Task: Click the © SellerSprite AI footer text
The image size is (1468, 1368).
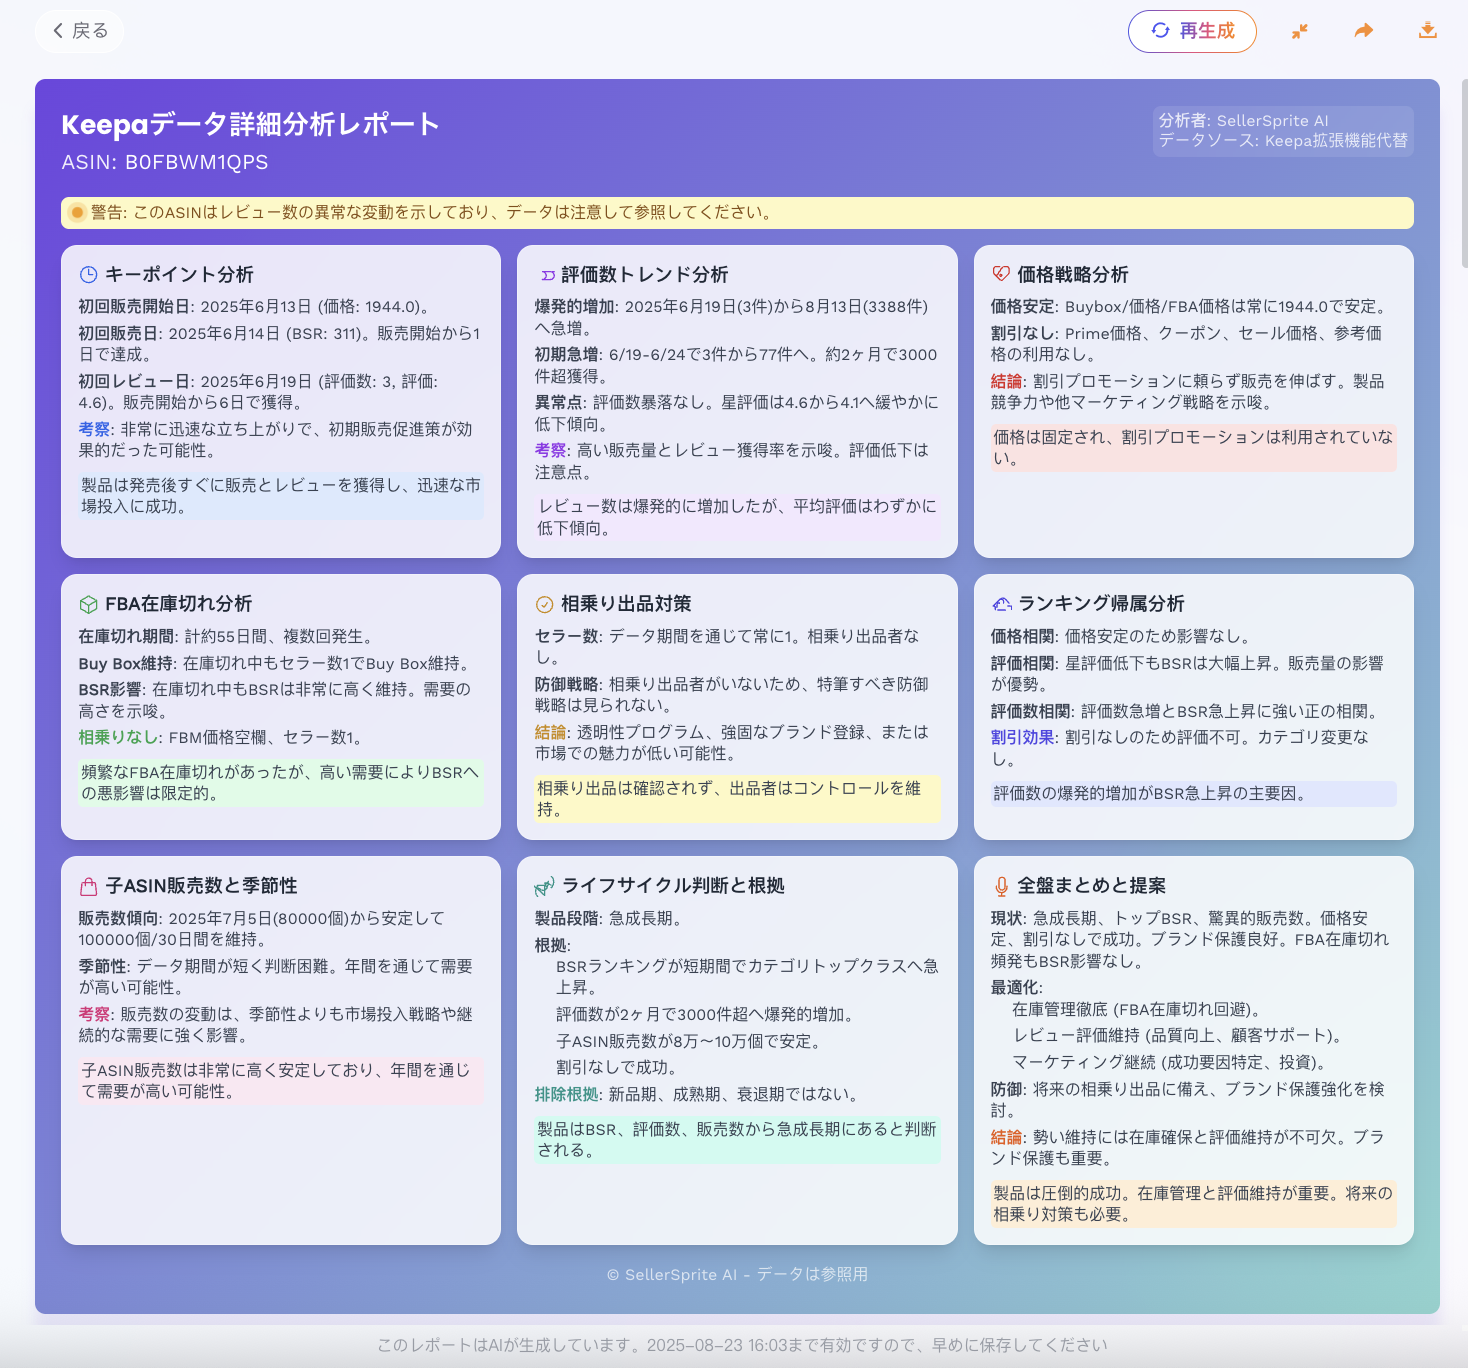Action: (x=737, y=1274)
